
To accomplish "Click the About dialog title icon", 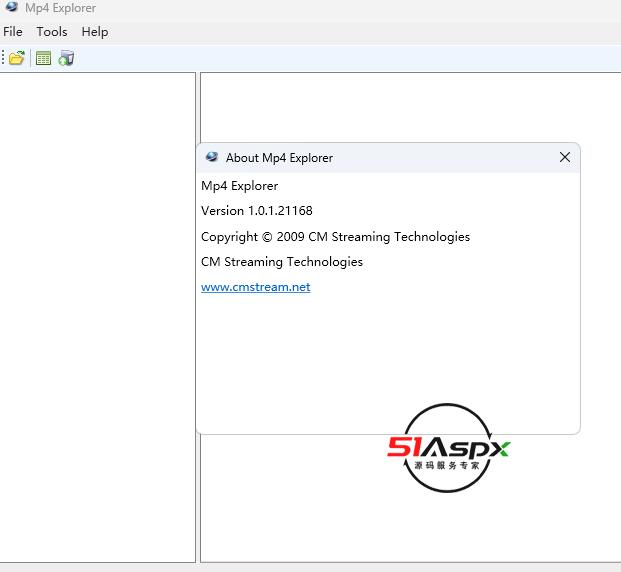I will click(212, 157).
